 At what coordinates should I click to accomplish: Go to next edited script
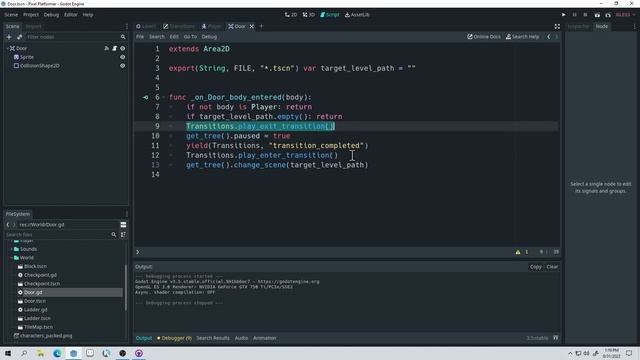(556, 37)
